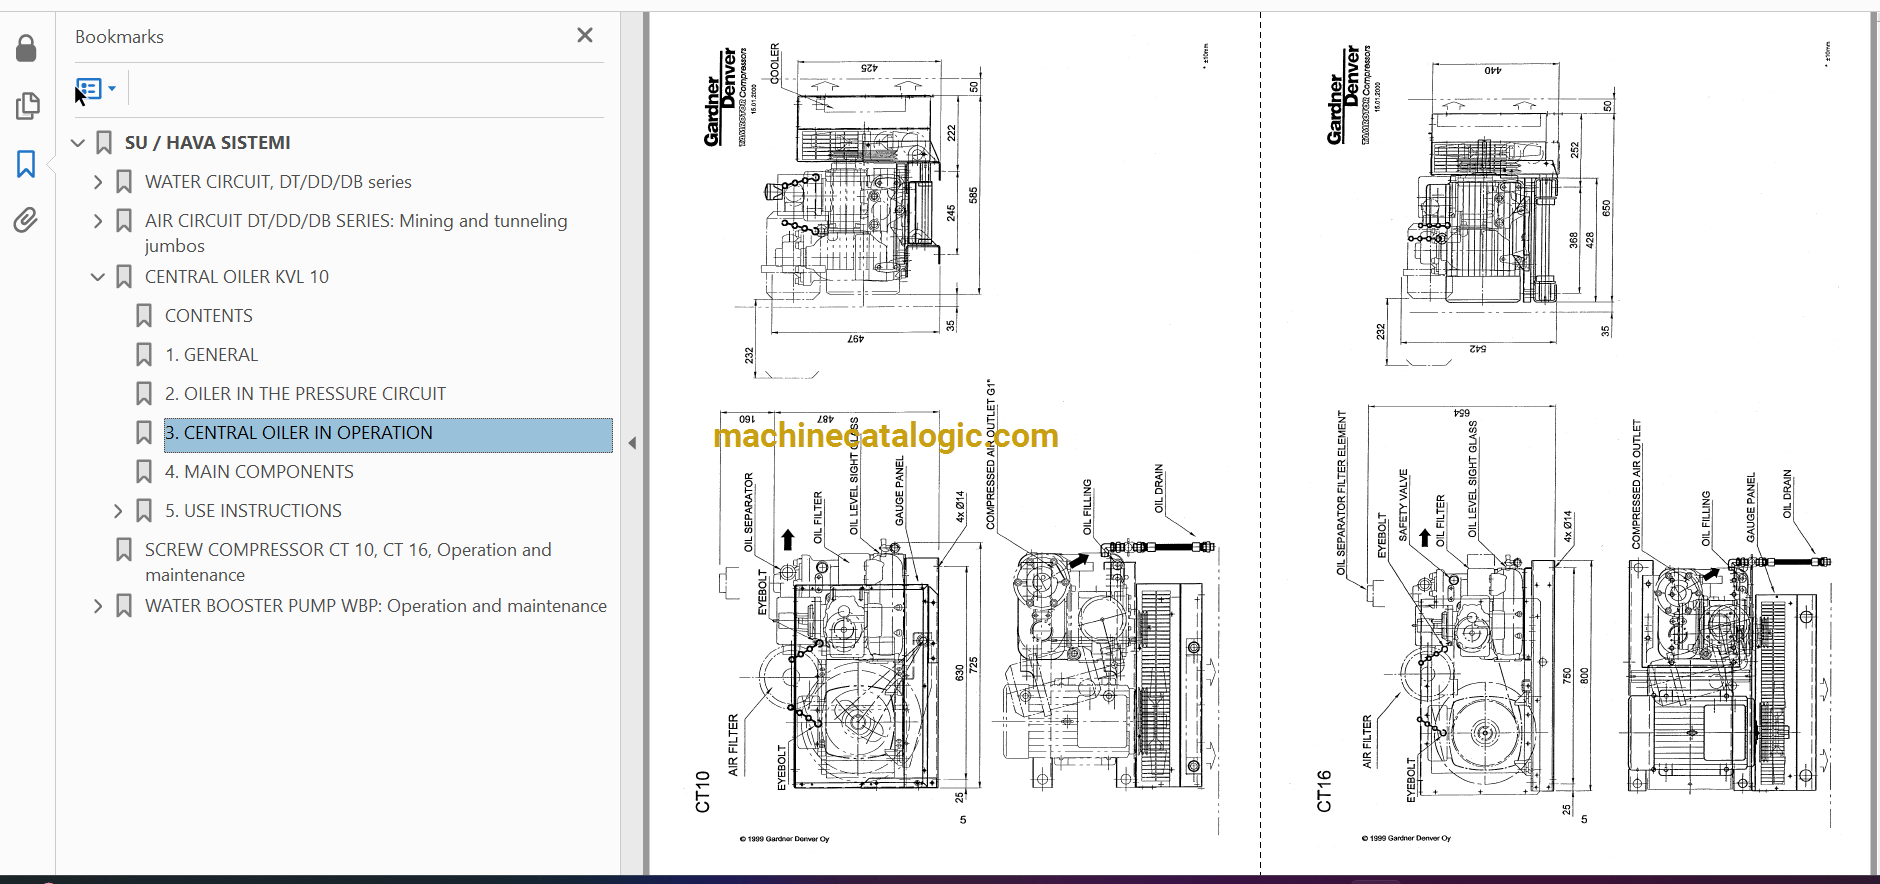This screenshot has width=1880, height=884.
Task: Click bookmark icon beside 2. OILER IN THE PRESSURE CIRCUIT
Action: [144, 394]
